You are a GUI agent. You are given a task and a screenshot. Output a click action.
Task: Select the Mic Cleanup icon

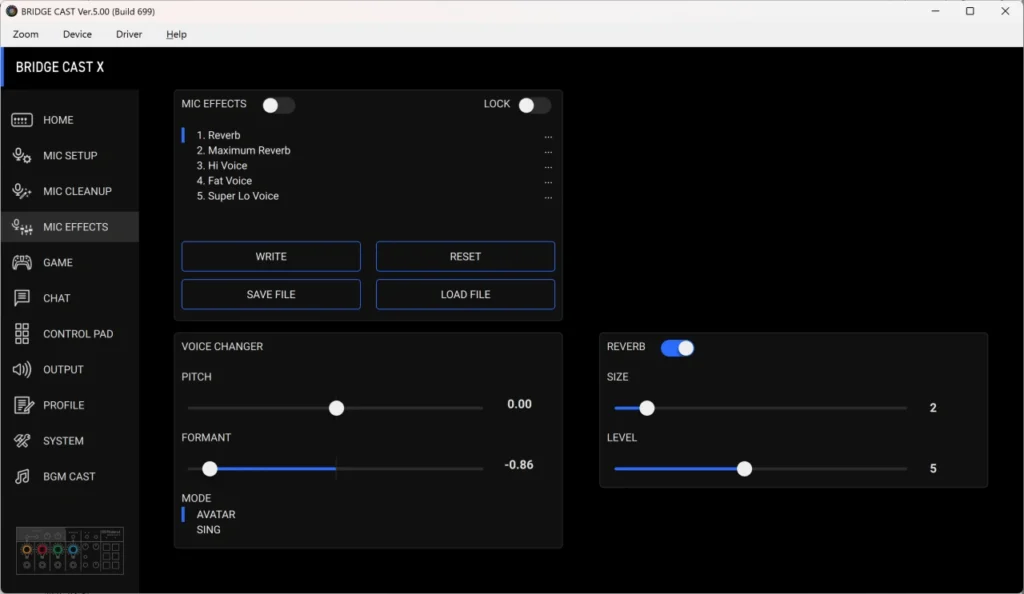[x=22, y=191]
